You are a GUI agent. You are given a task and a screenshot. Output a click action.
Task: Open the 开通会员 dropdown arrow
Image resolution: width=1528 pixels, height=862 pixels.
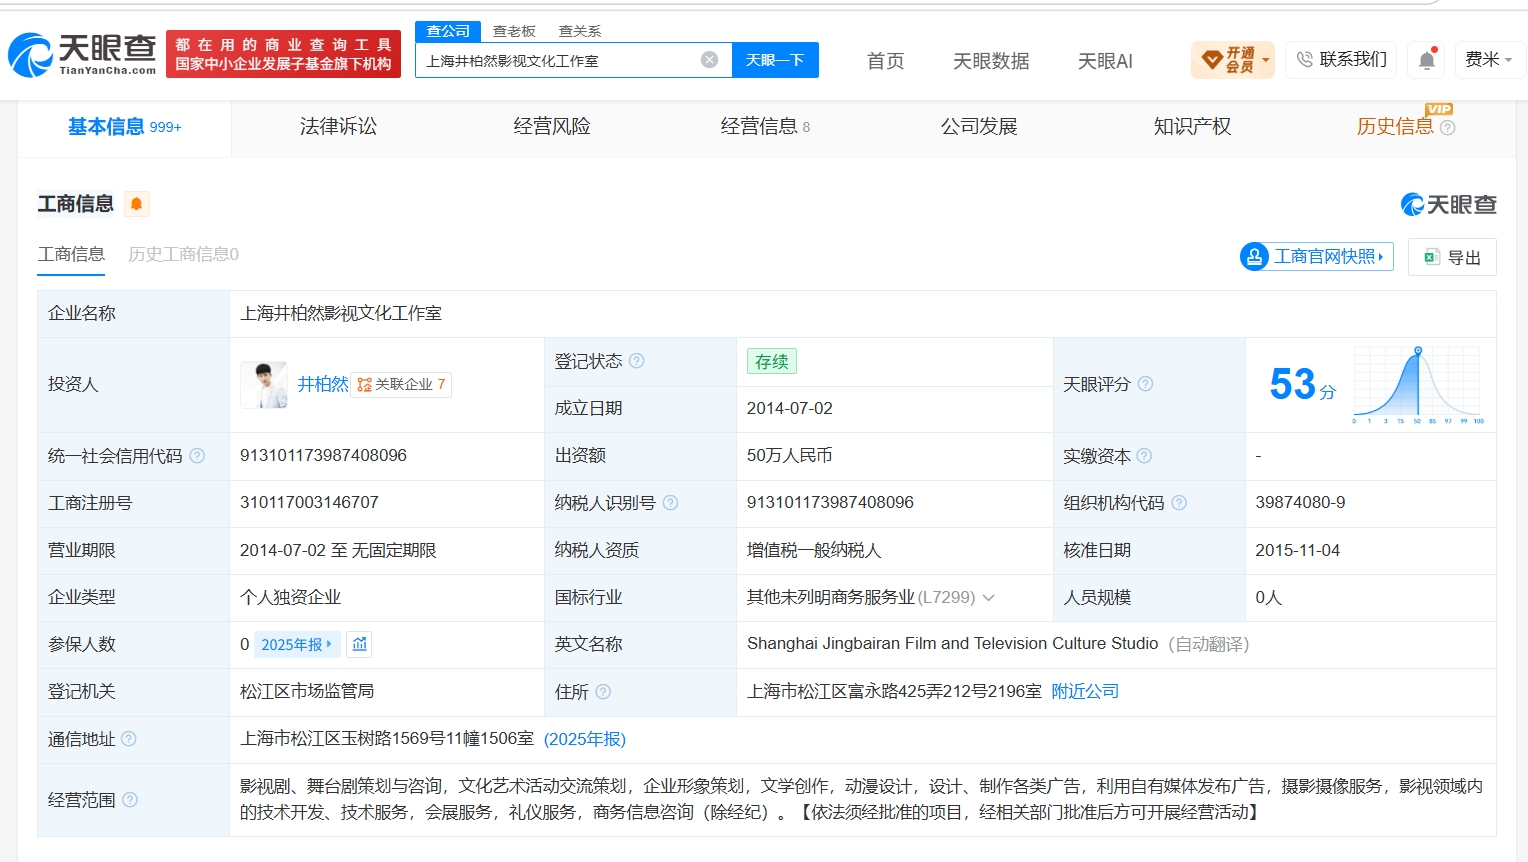click(1266, 60)
